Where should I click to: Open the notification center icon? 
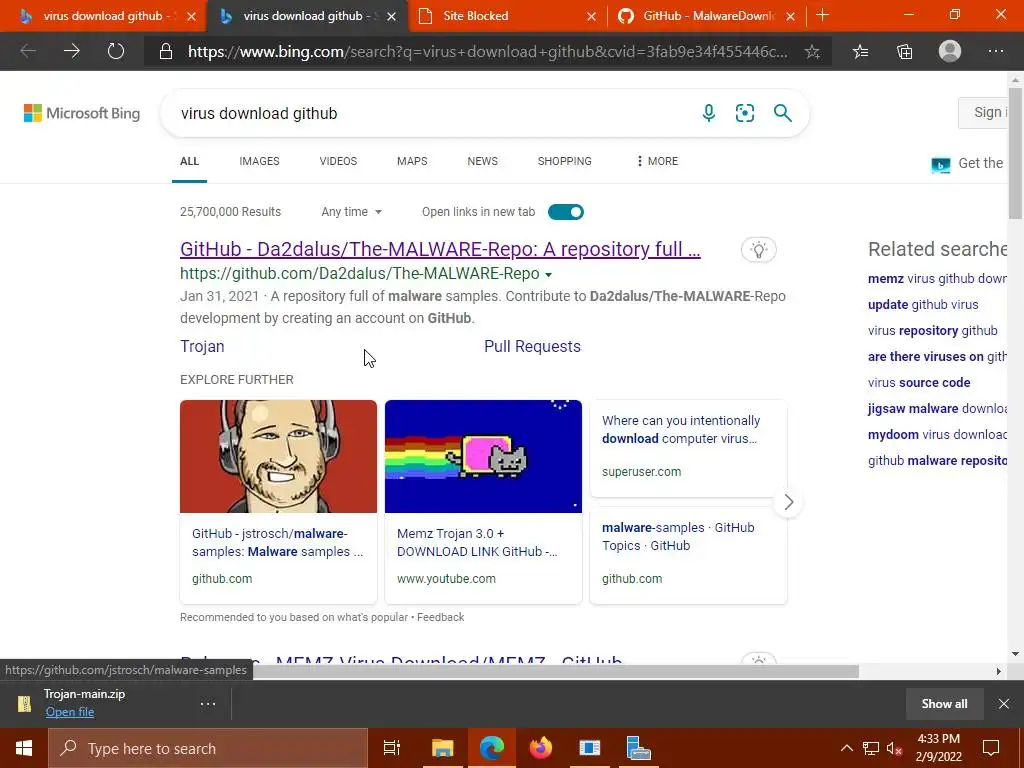tap(991, 748)
